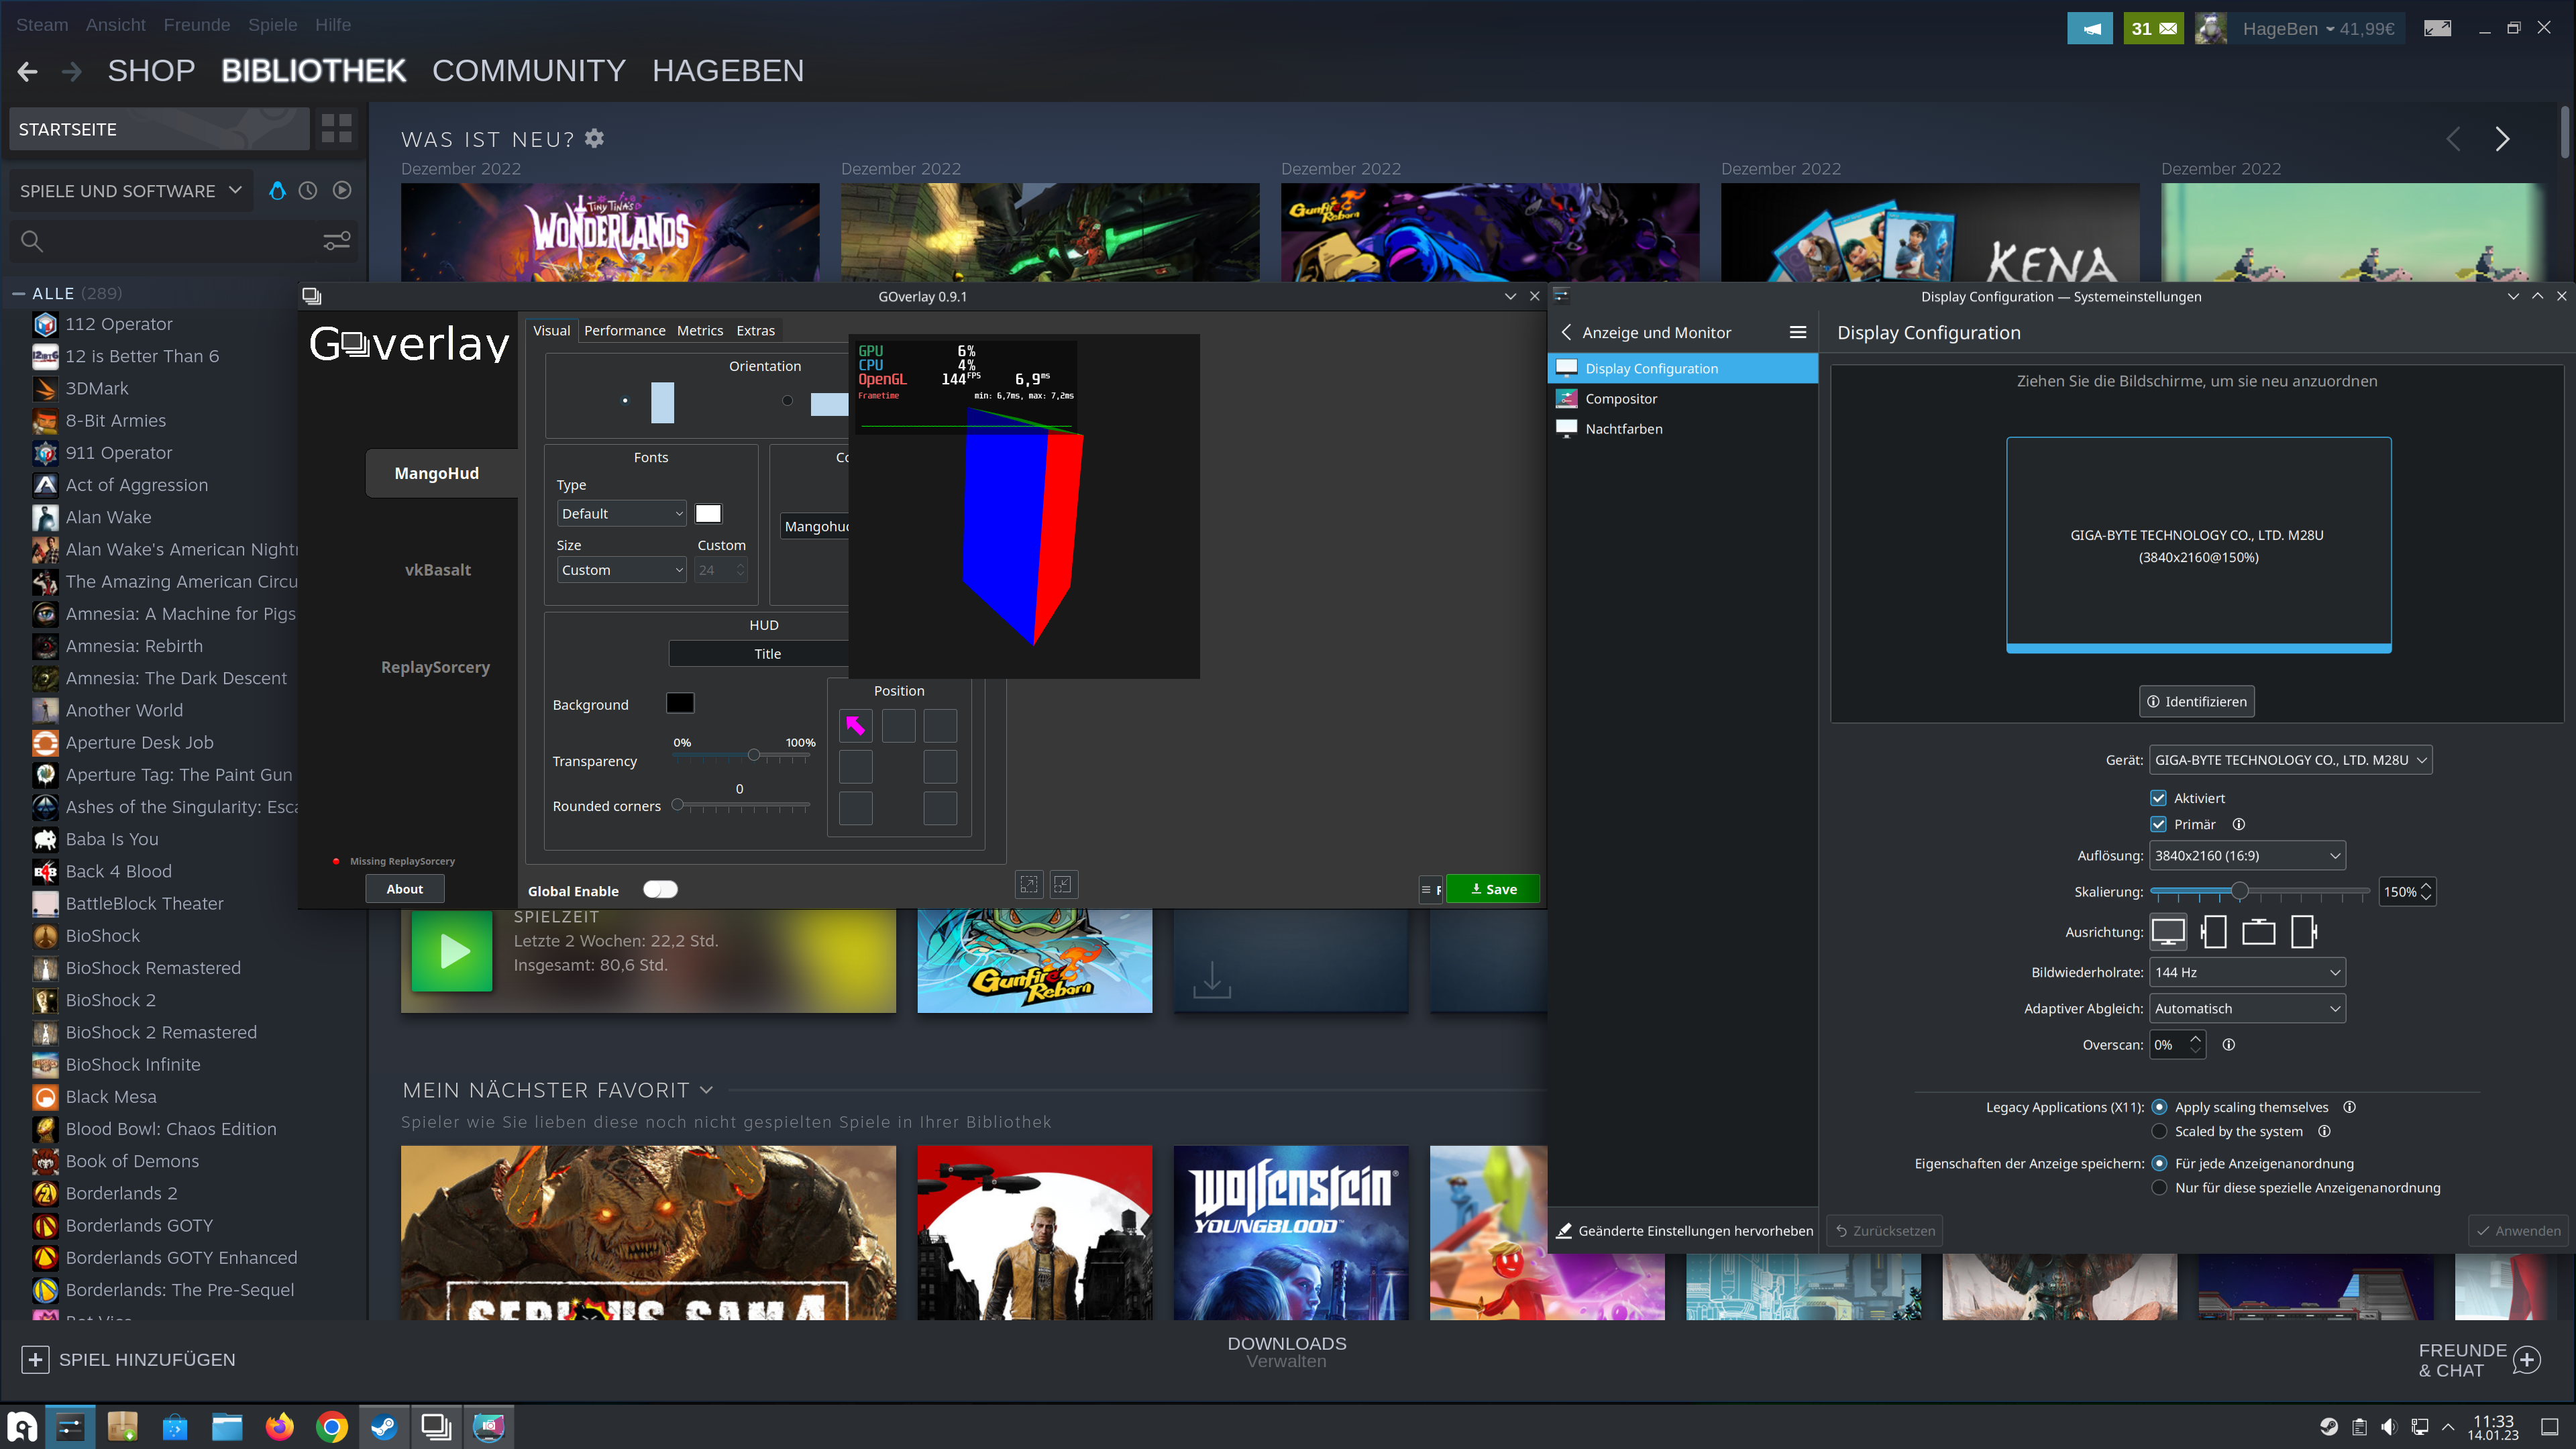
Task: Select Scaled by the system option
Action: (2159, 1131)
